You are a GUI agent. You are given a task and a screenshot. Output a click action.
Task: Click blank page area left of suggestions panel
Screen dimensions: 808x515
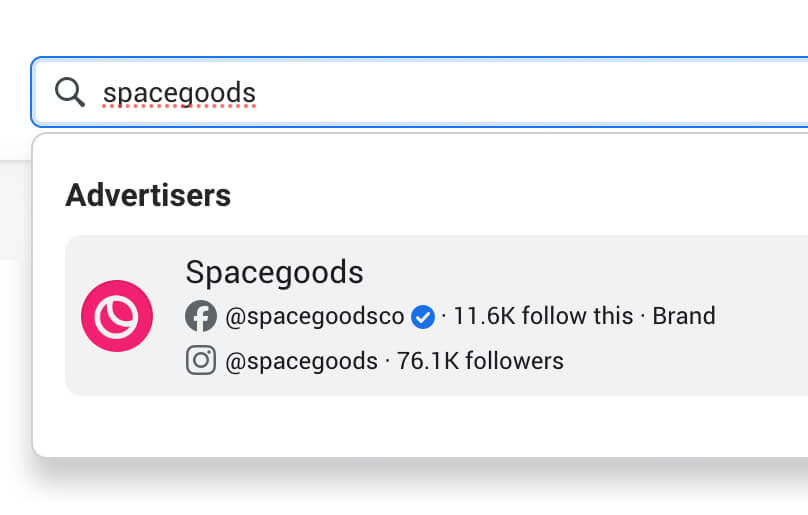click(14, 350)
